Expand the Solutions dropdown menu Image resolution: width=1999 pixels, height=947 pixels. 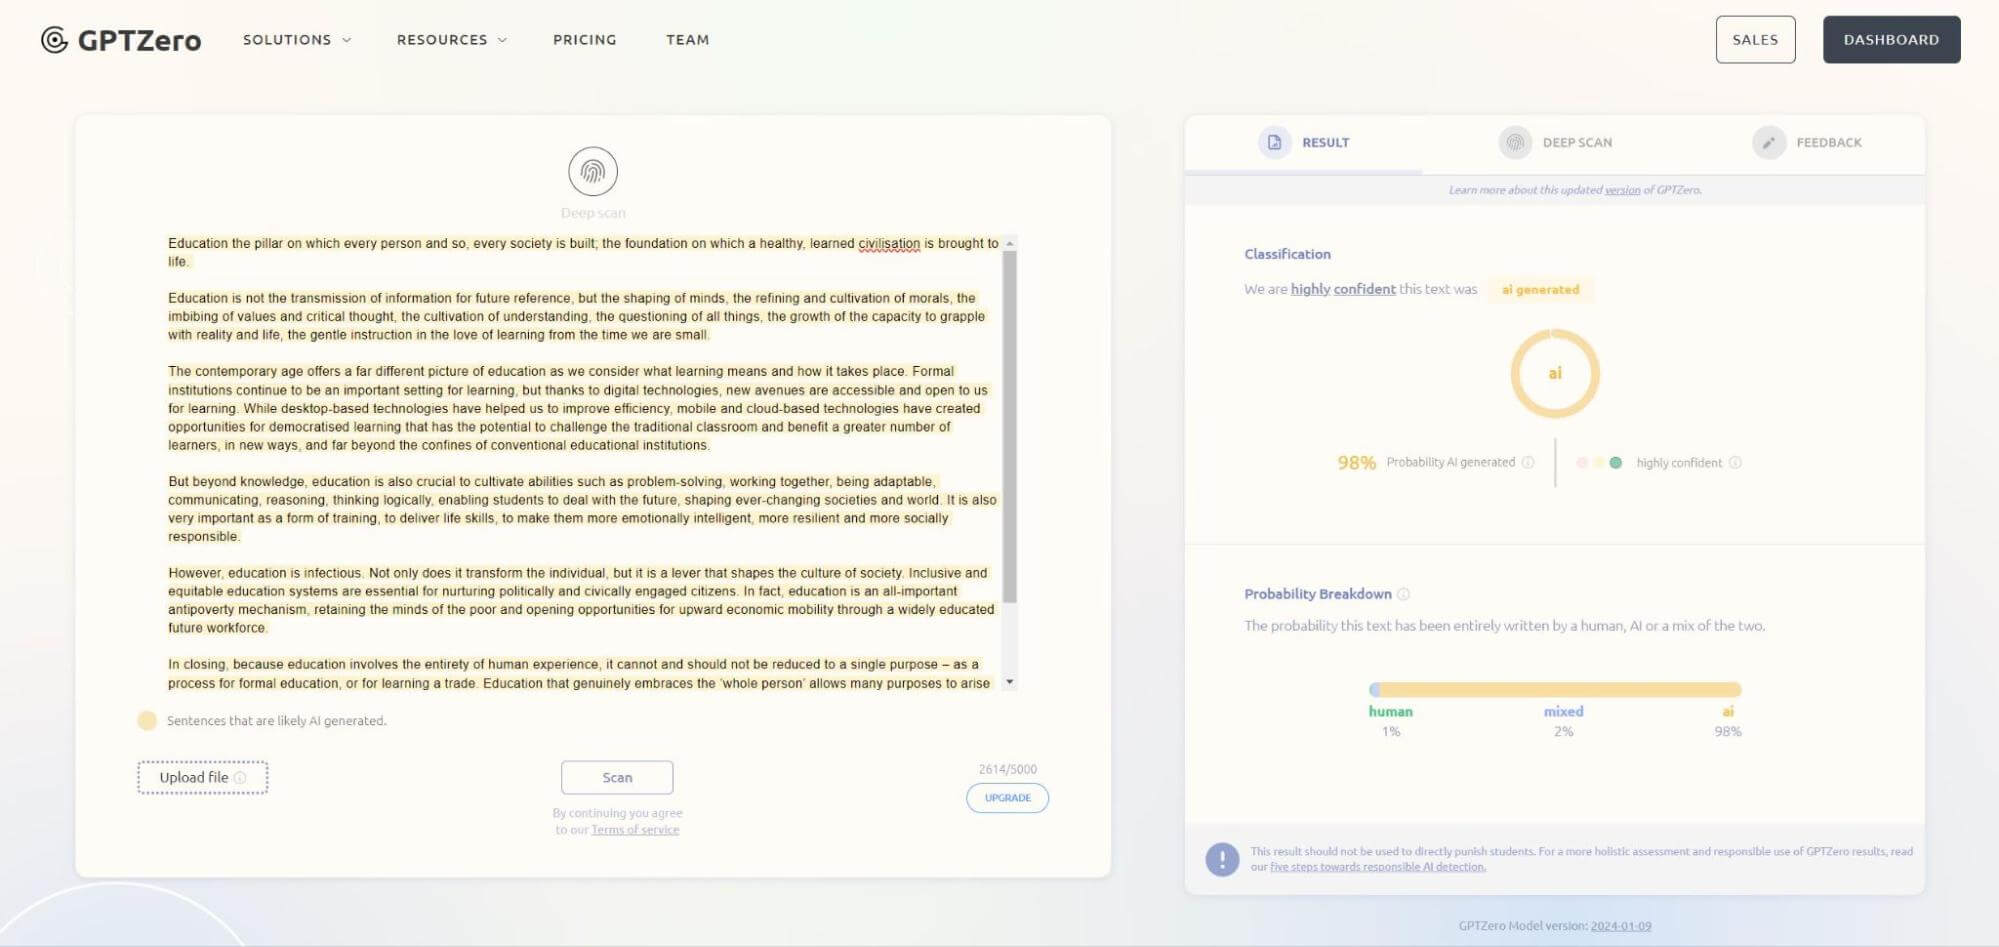click(297, 40)
